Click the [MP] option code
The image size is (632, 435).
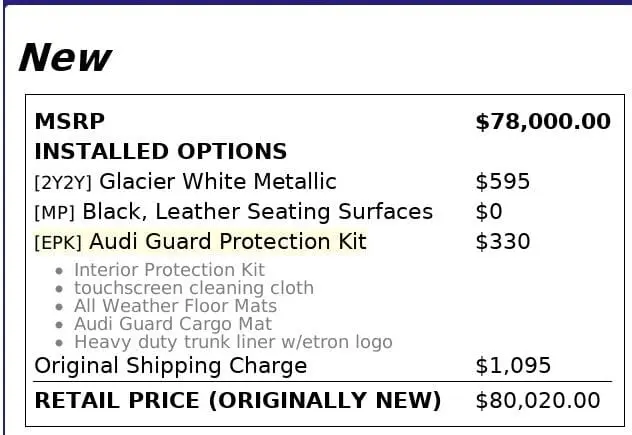(x=54, y=213)
